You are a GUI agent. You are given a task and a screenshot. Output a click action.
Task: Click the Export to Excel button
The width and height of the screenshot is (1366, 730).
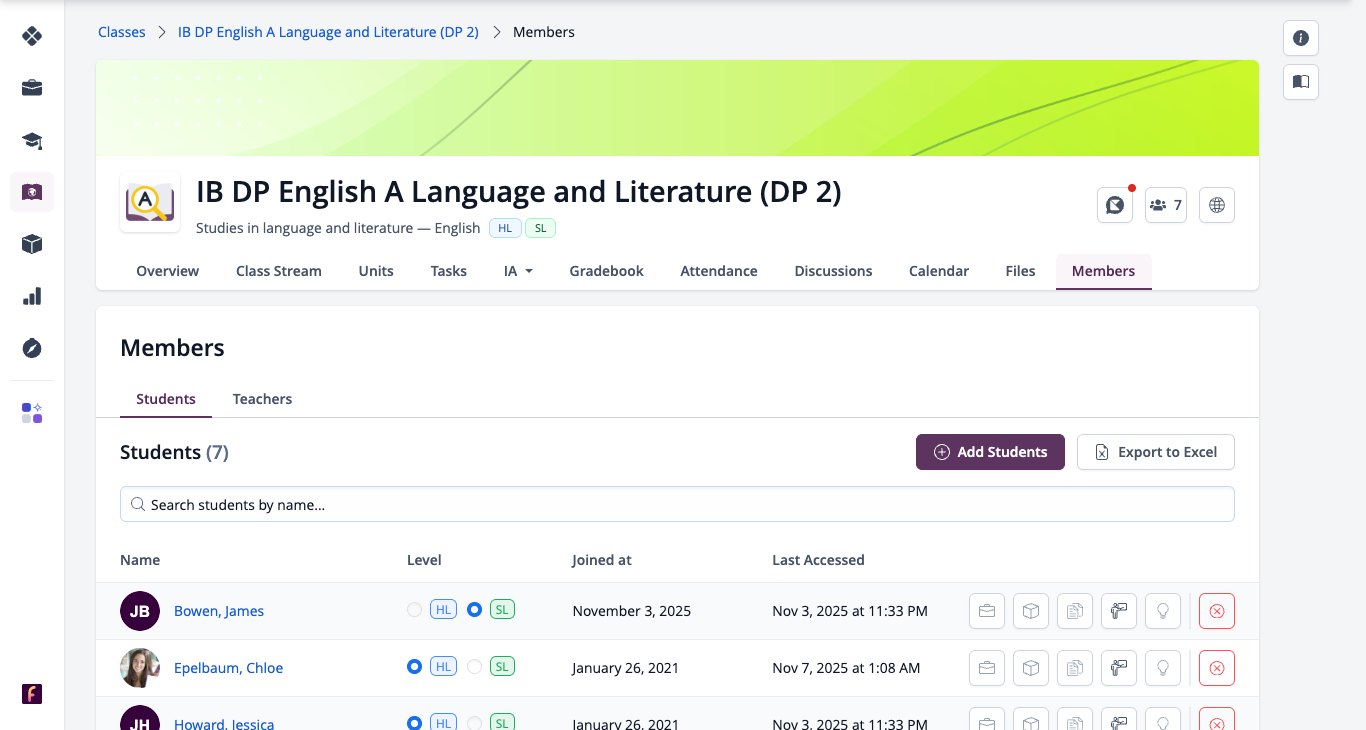[1156, 452]
